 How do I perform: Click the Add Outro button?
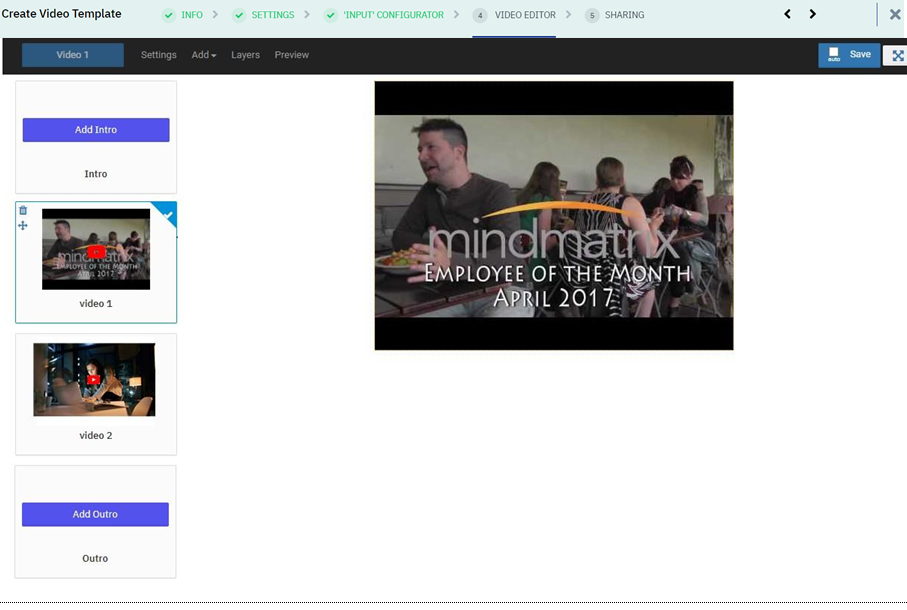coord(95,514)
